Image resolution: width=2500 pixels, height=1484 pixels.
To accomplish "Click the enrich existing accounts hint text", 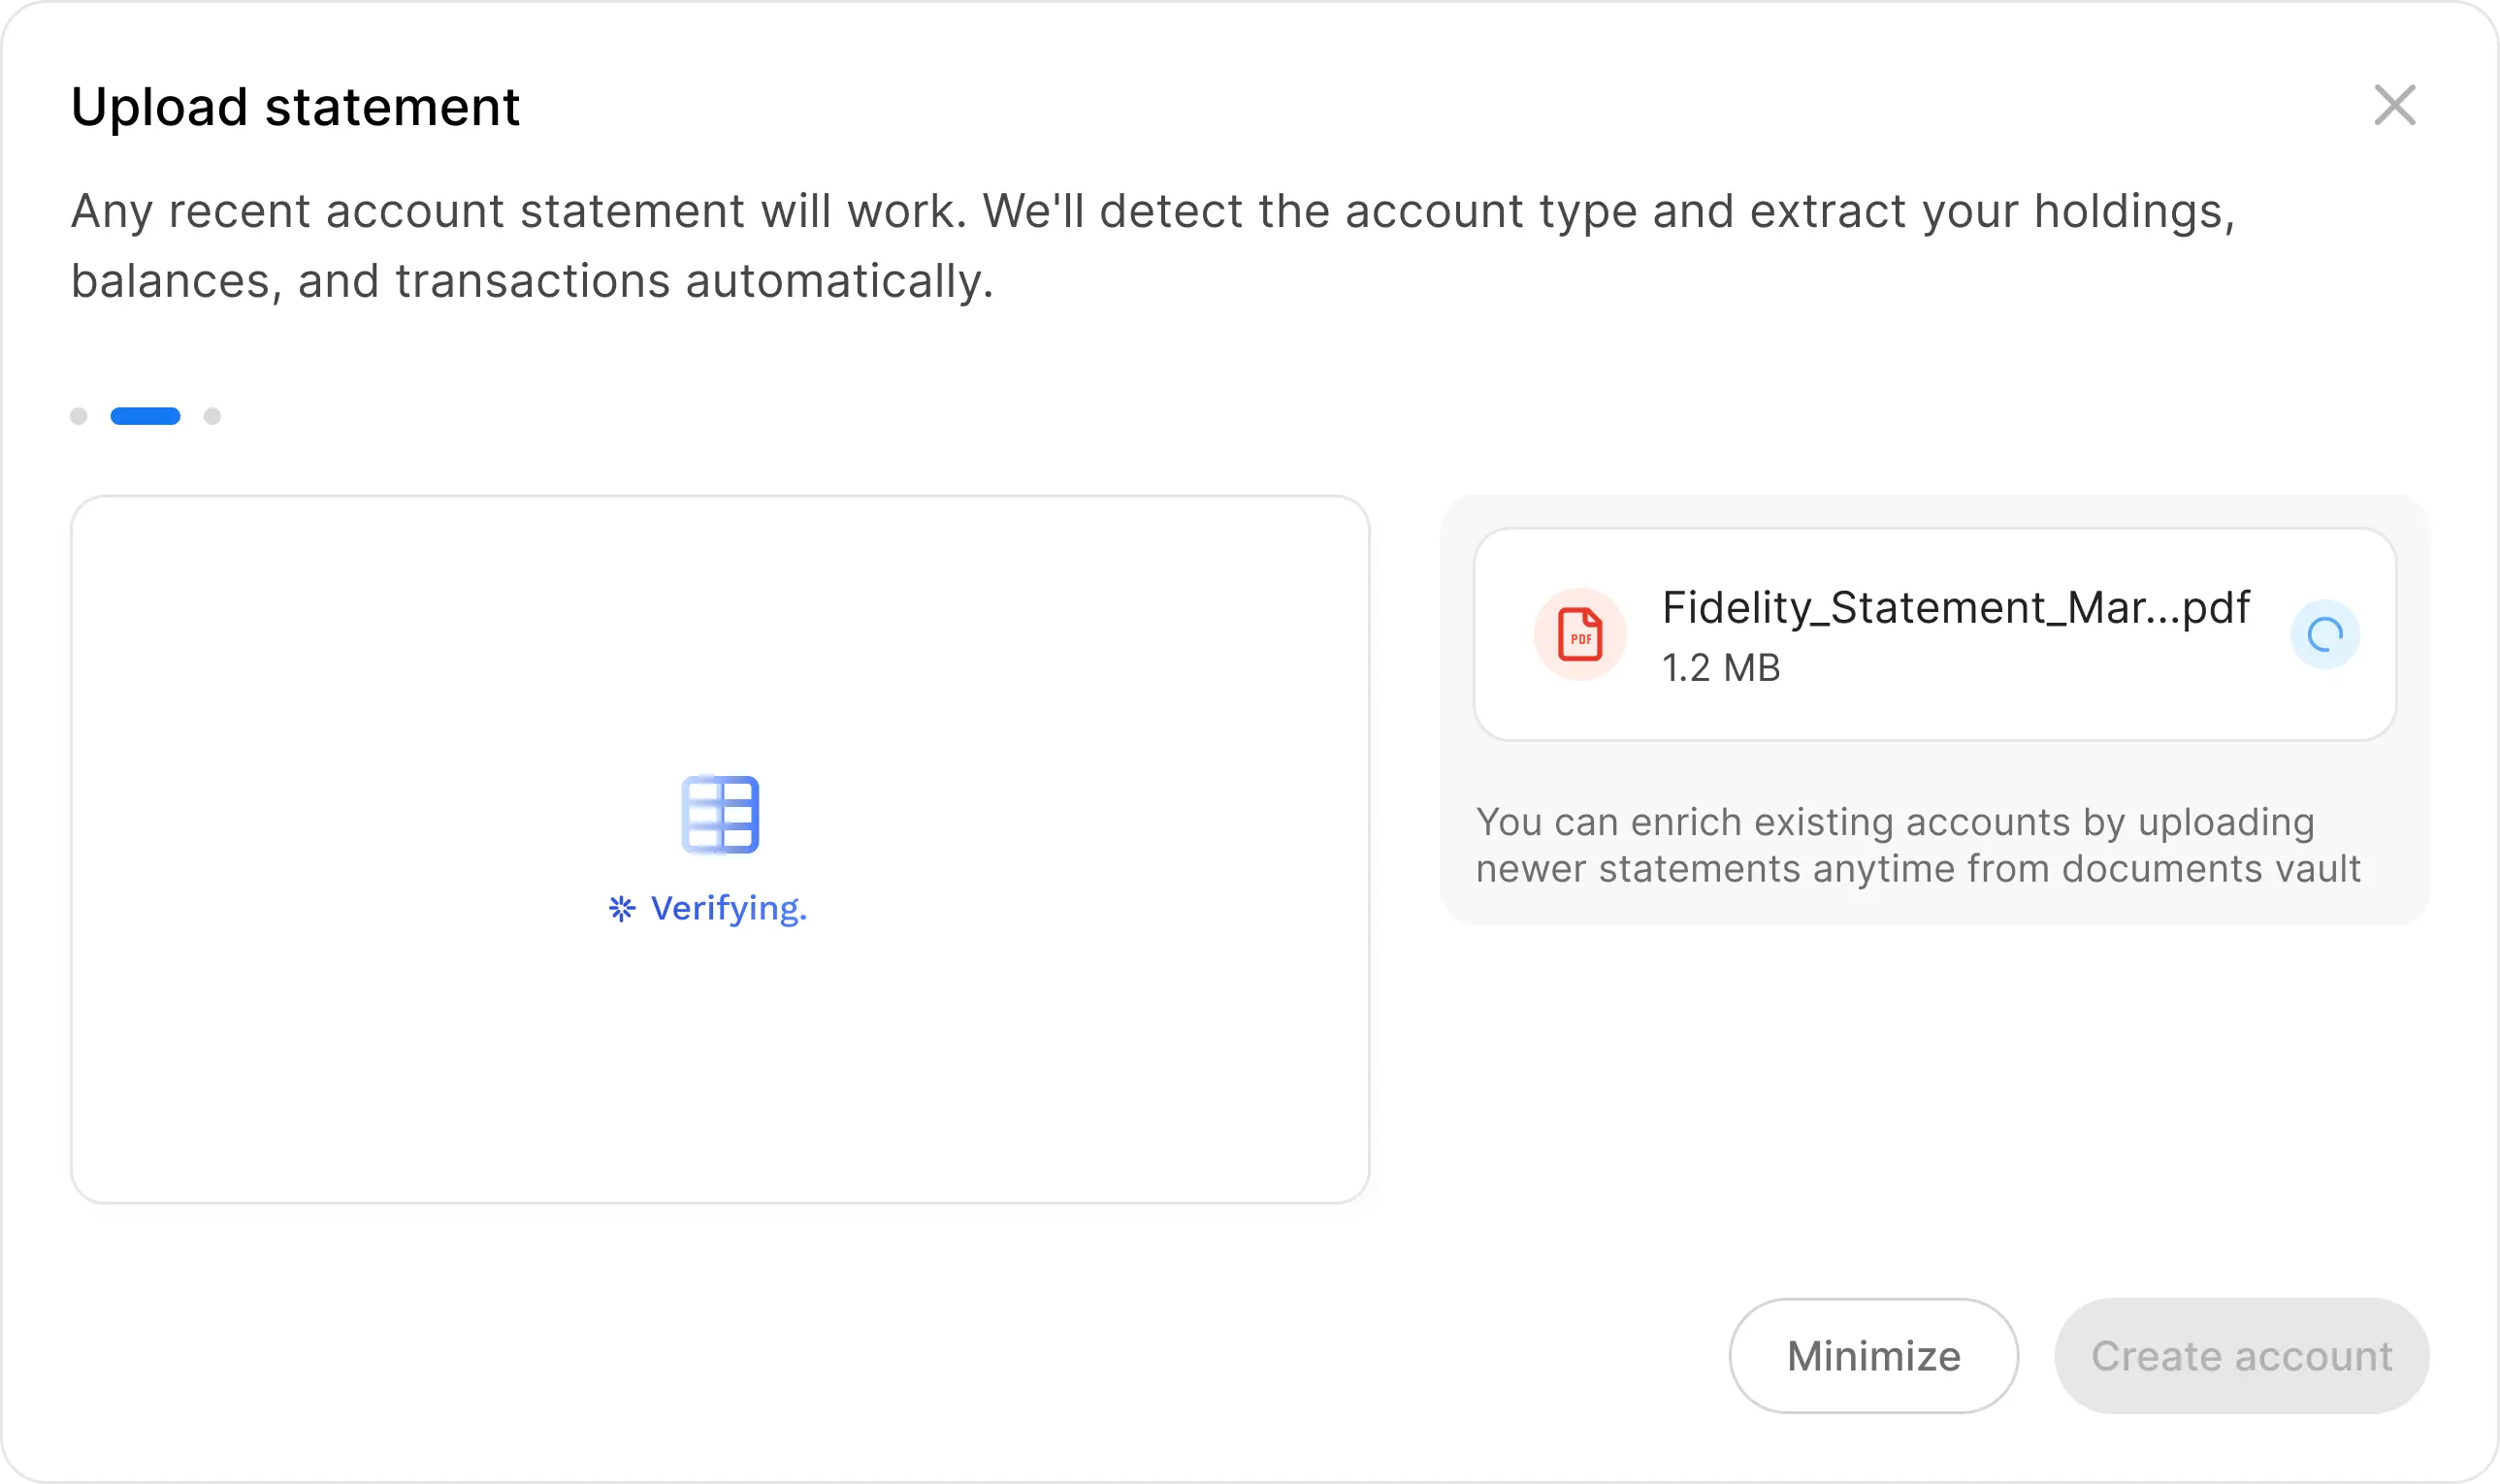I will tap(1918, 845).
